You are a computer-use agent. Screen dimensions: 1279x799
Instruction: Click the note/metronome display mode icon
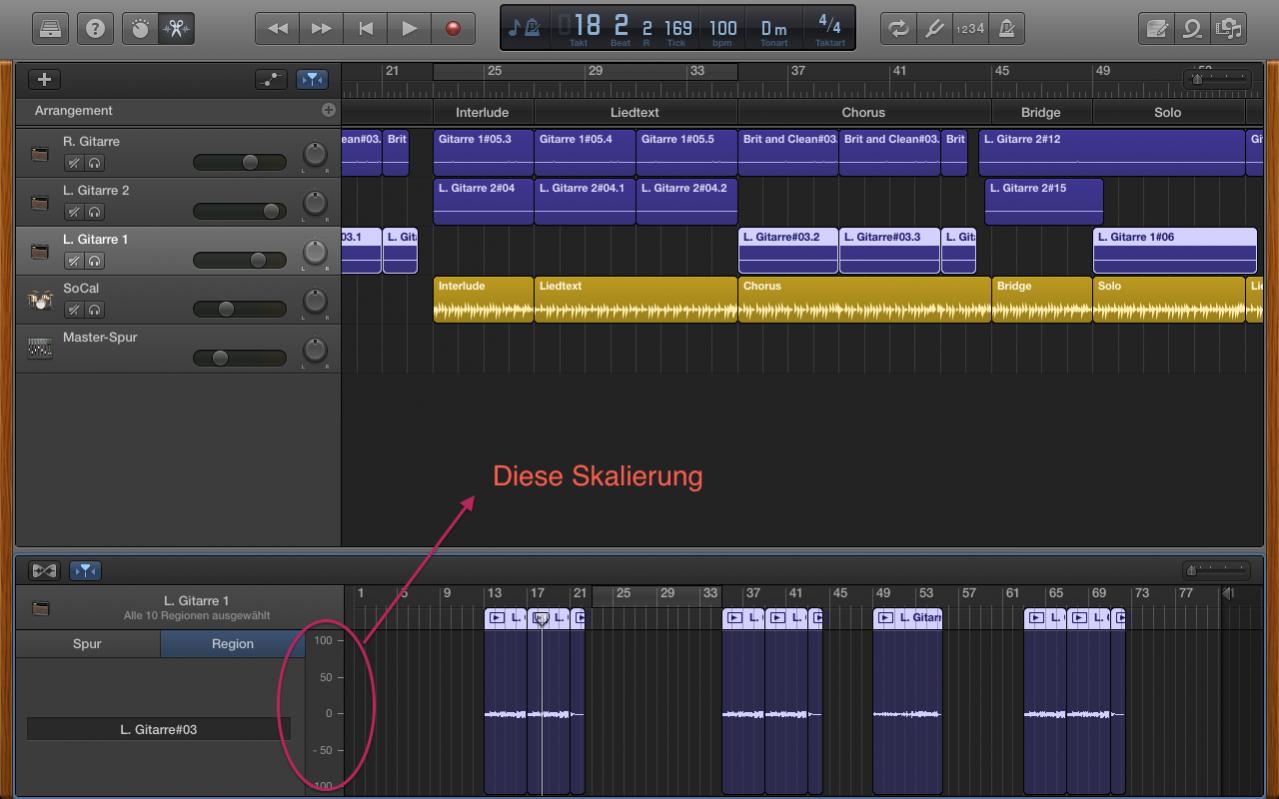(x=524, y=28)
